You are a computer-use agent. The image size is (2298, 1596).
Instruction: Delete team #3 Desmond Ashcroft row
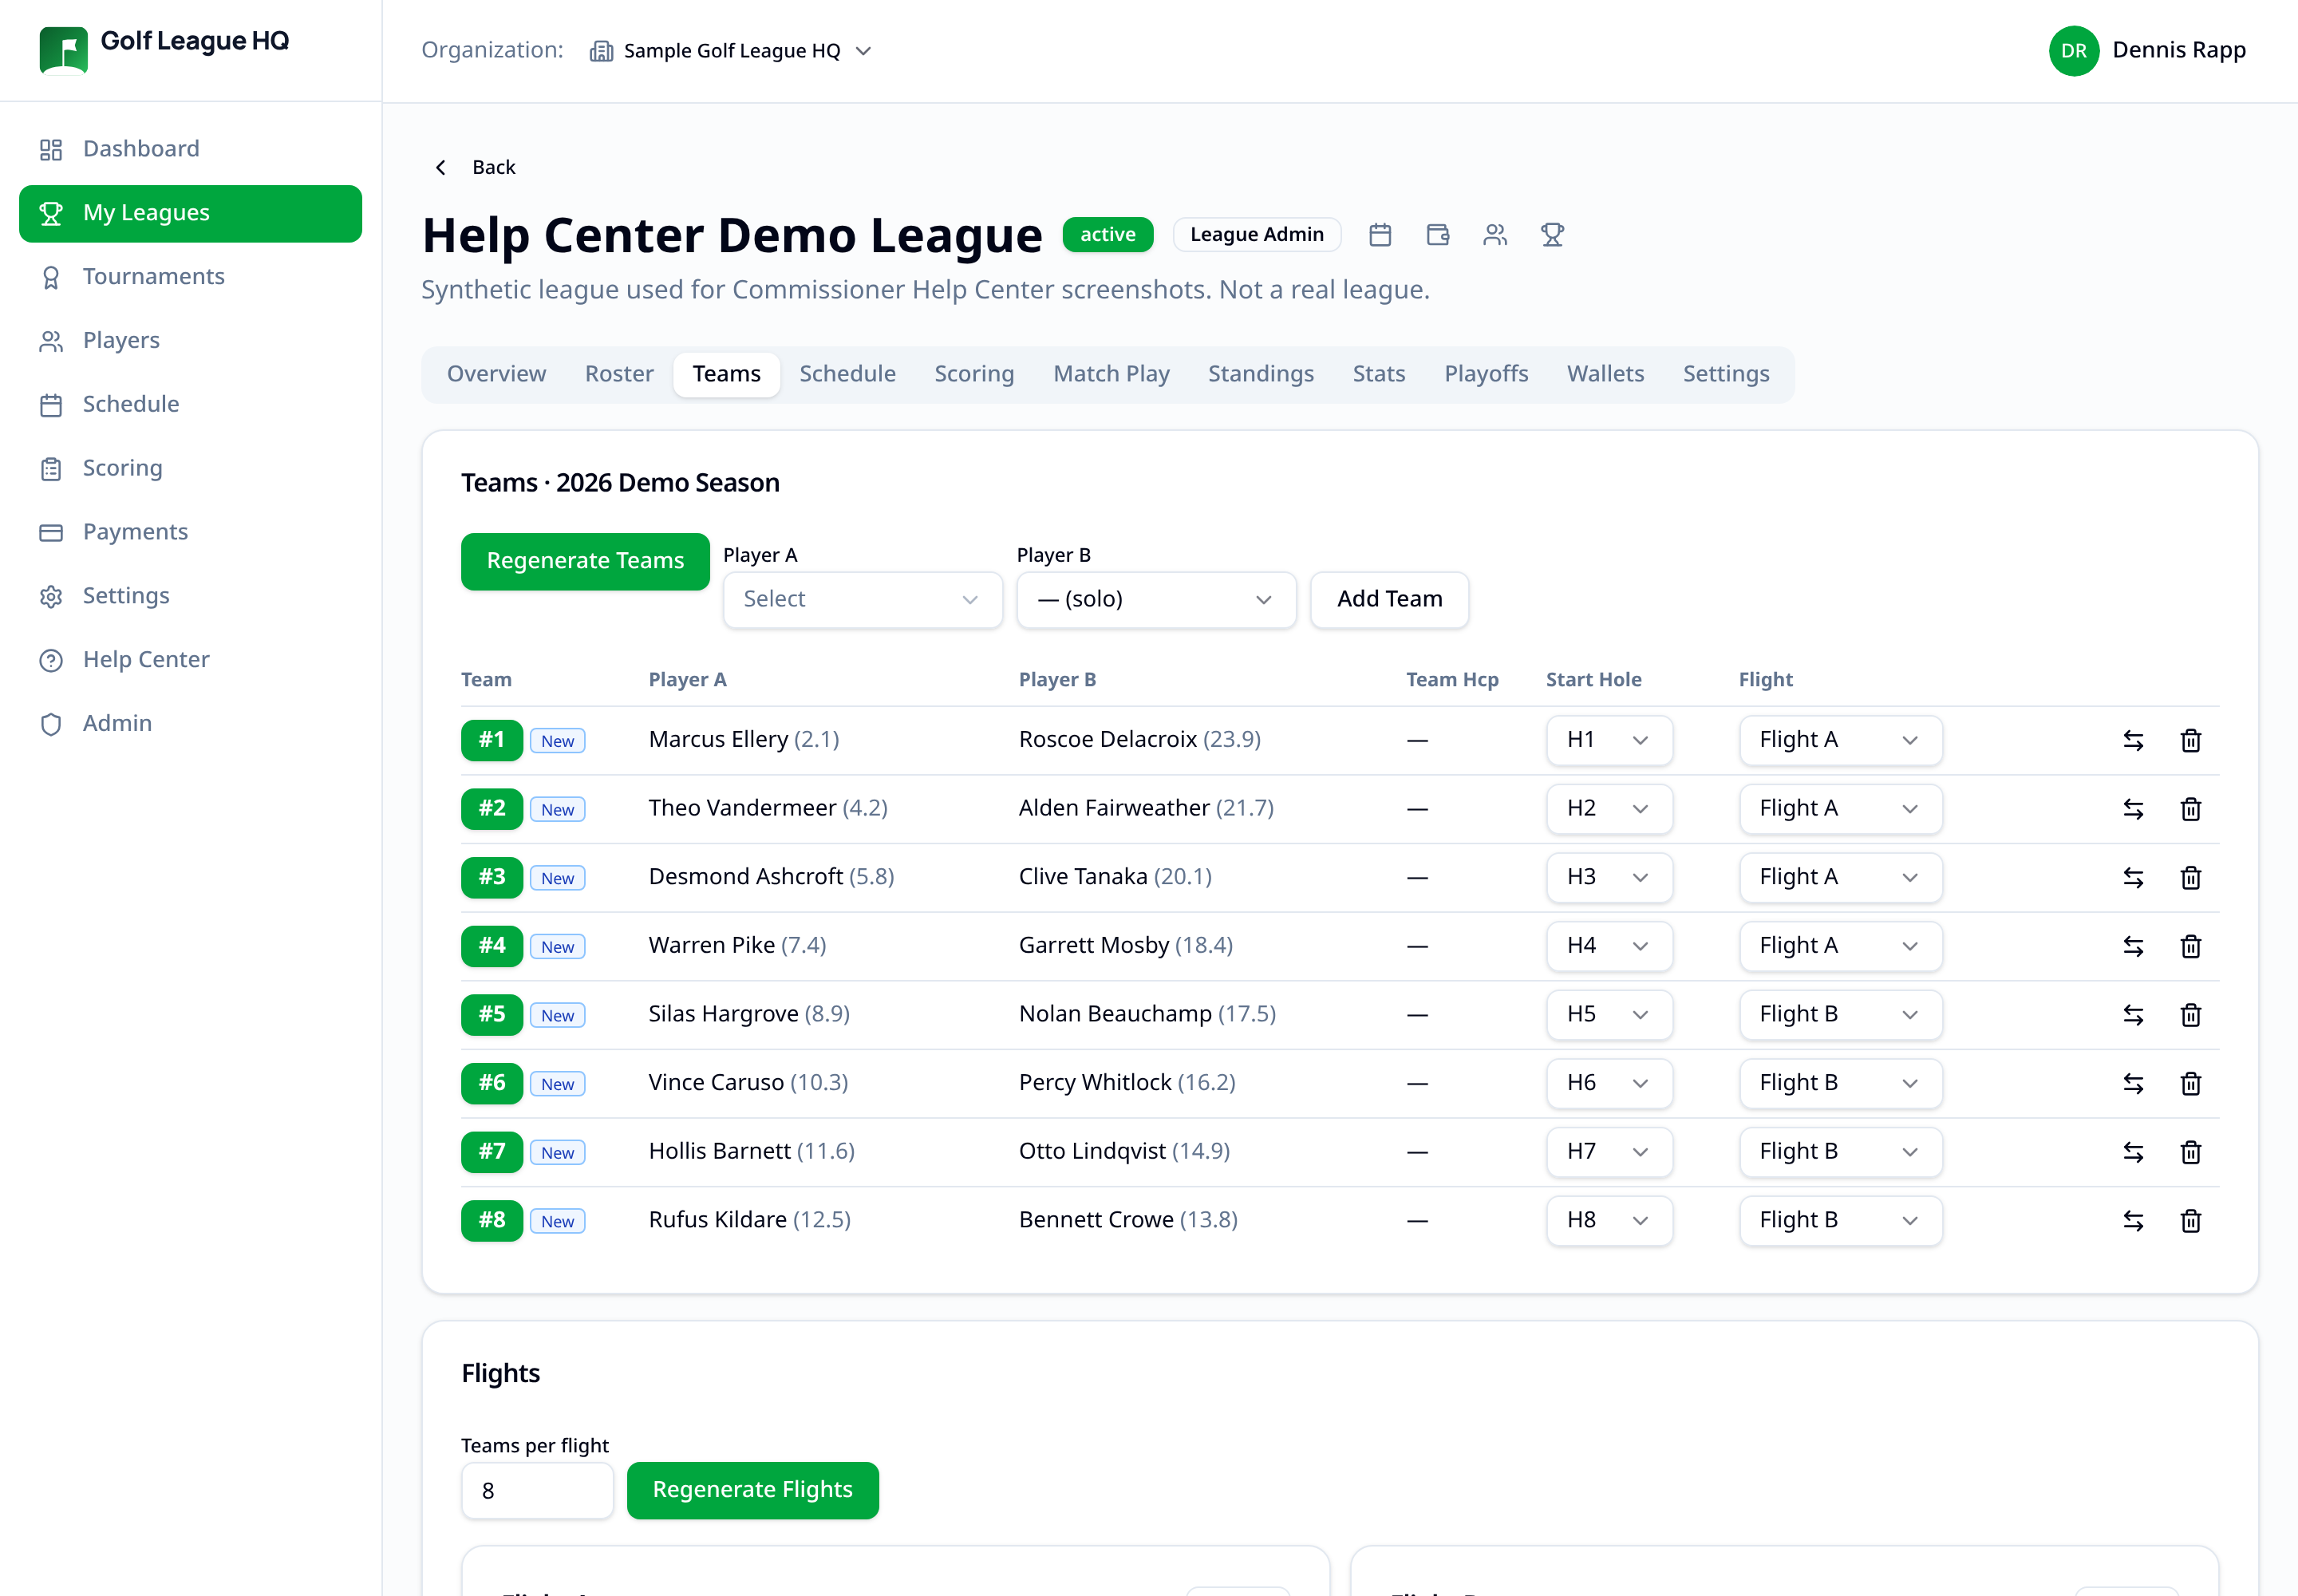[x=2190, y=878]
